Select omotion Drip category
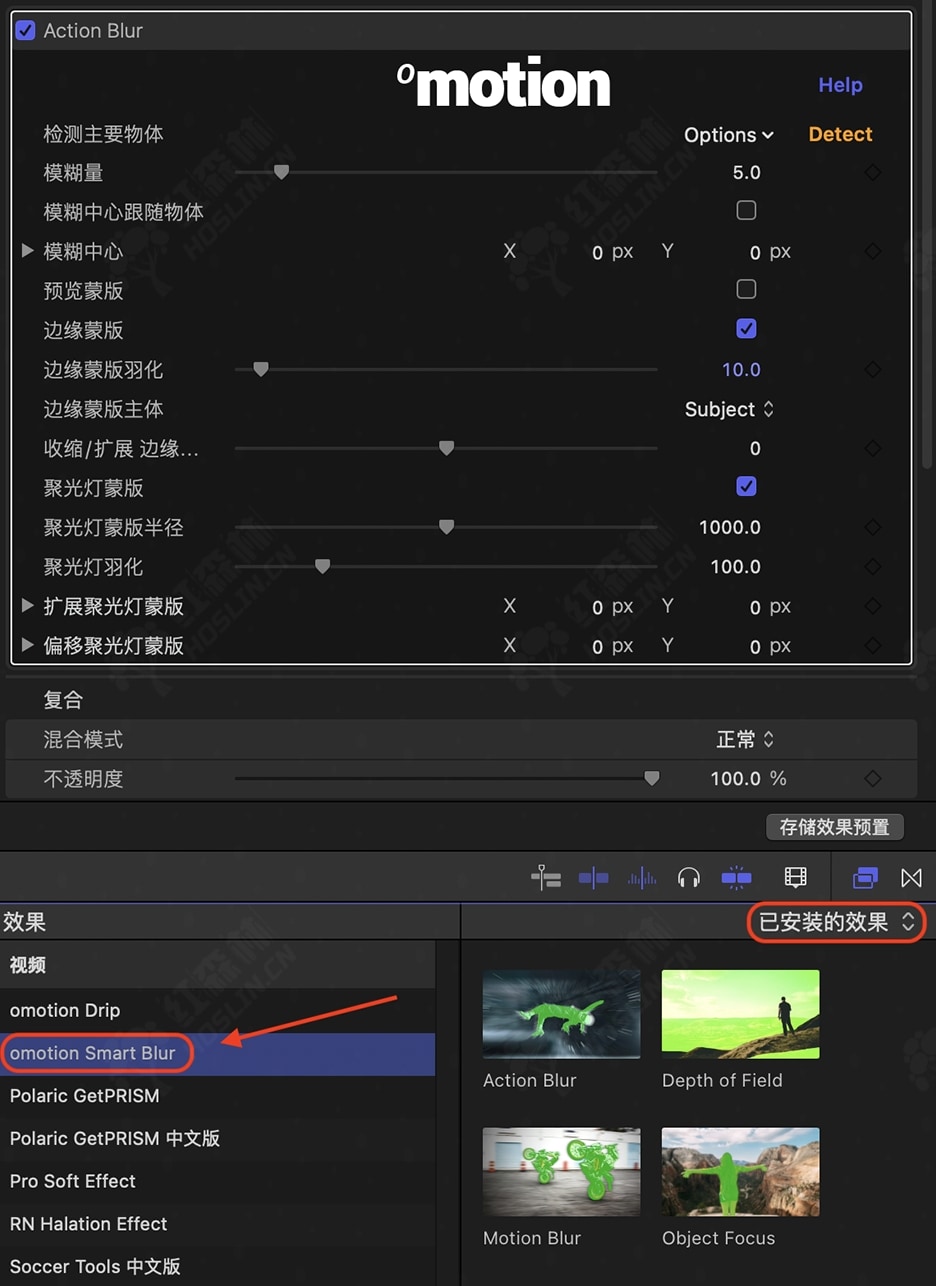This screenshot has width=936, height=1286. [x=217, y=1011]
